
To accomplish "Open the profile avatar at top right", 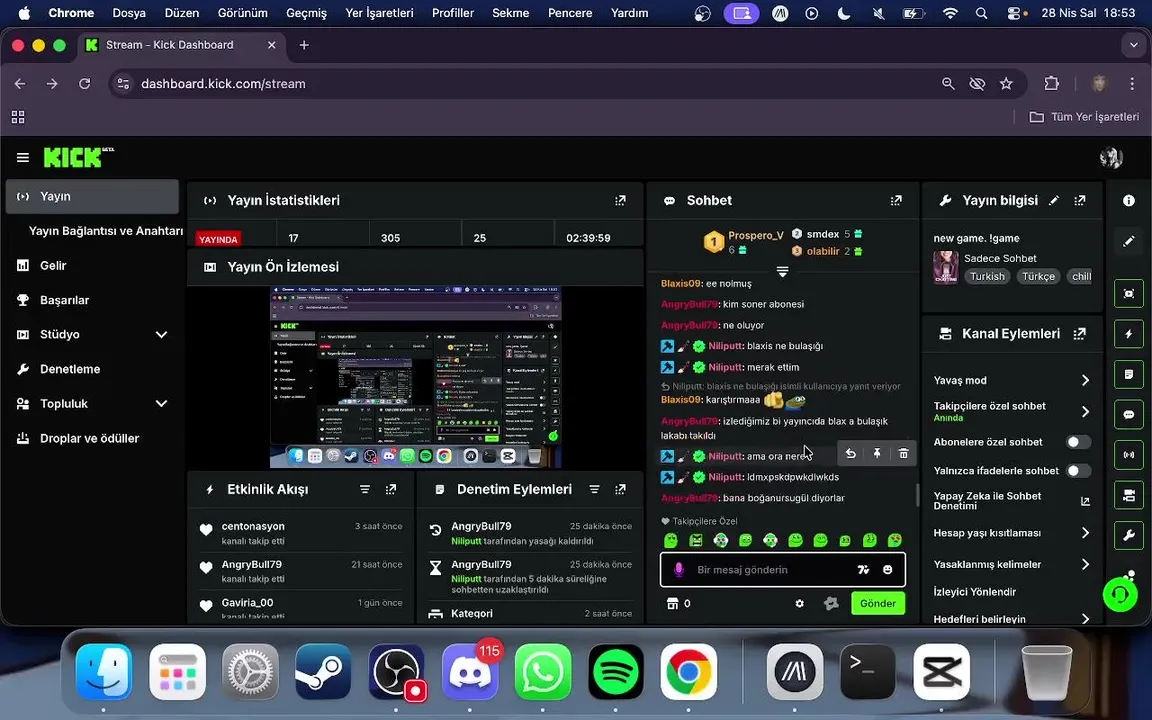I will (x=1111, y=157).
